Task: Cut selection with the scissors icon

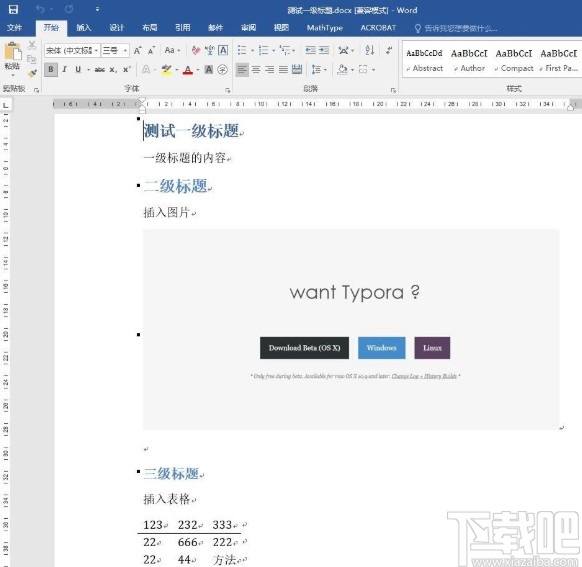Action: (32, 46)
